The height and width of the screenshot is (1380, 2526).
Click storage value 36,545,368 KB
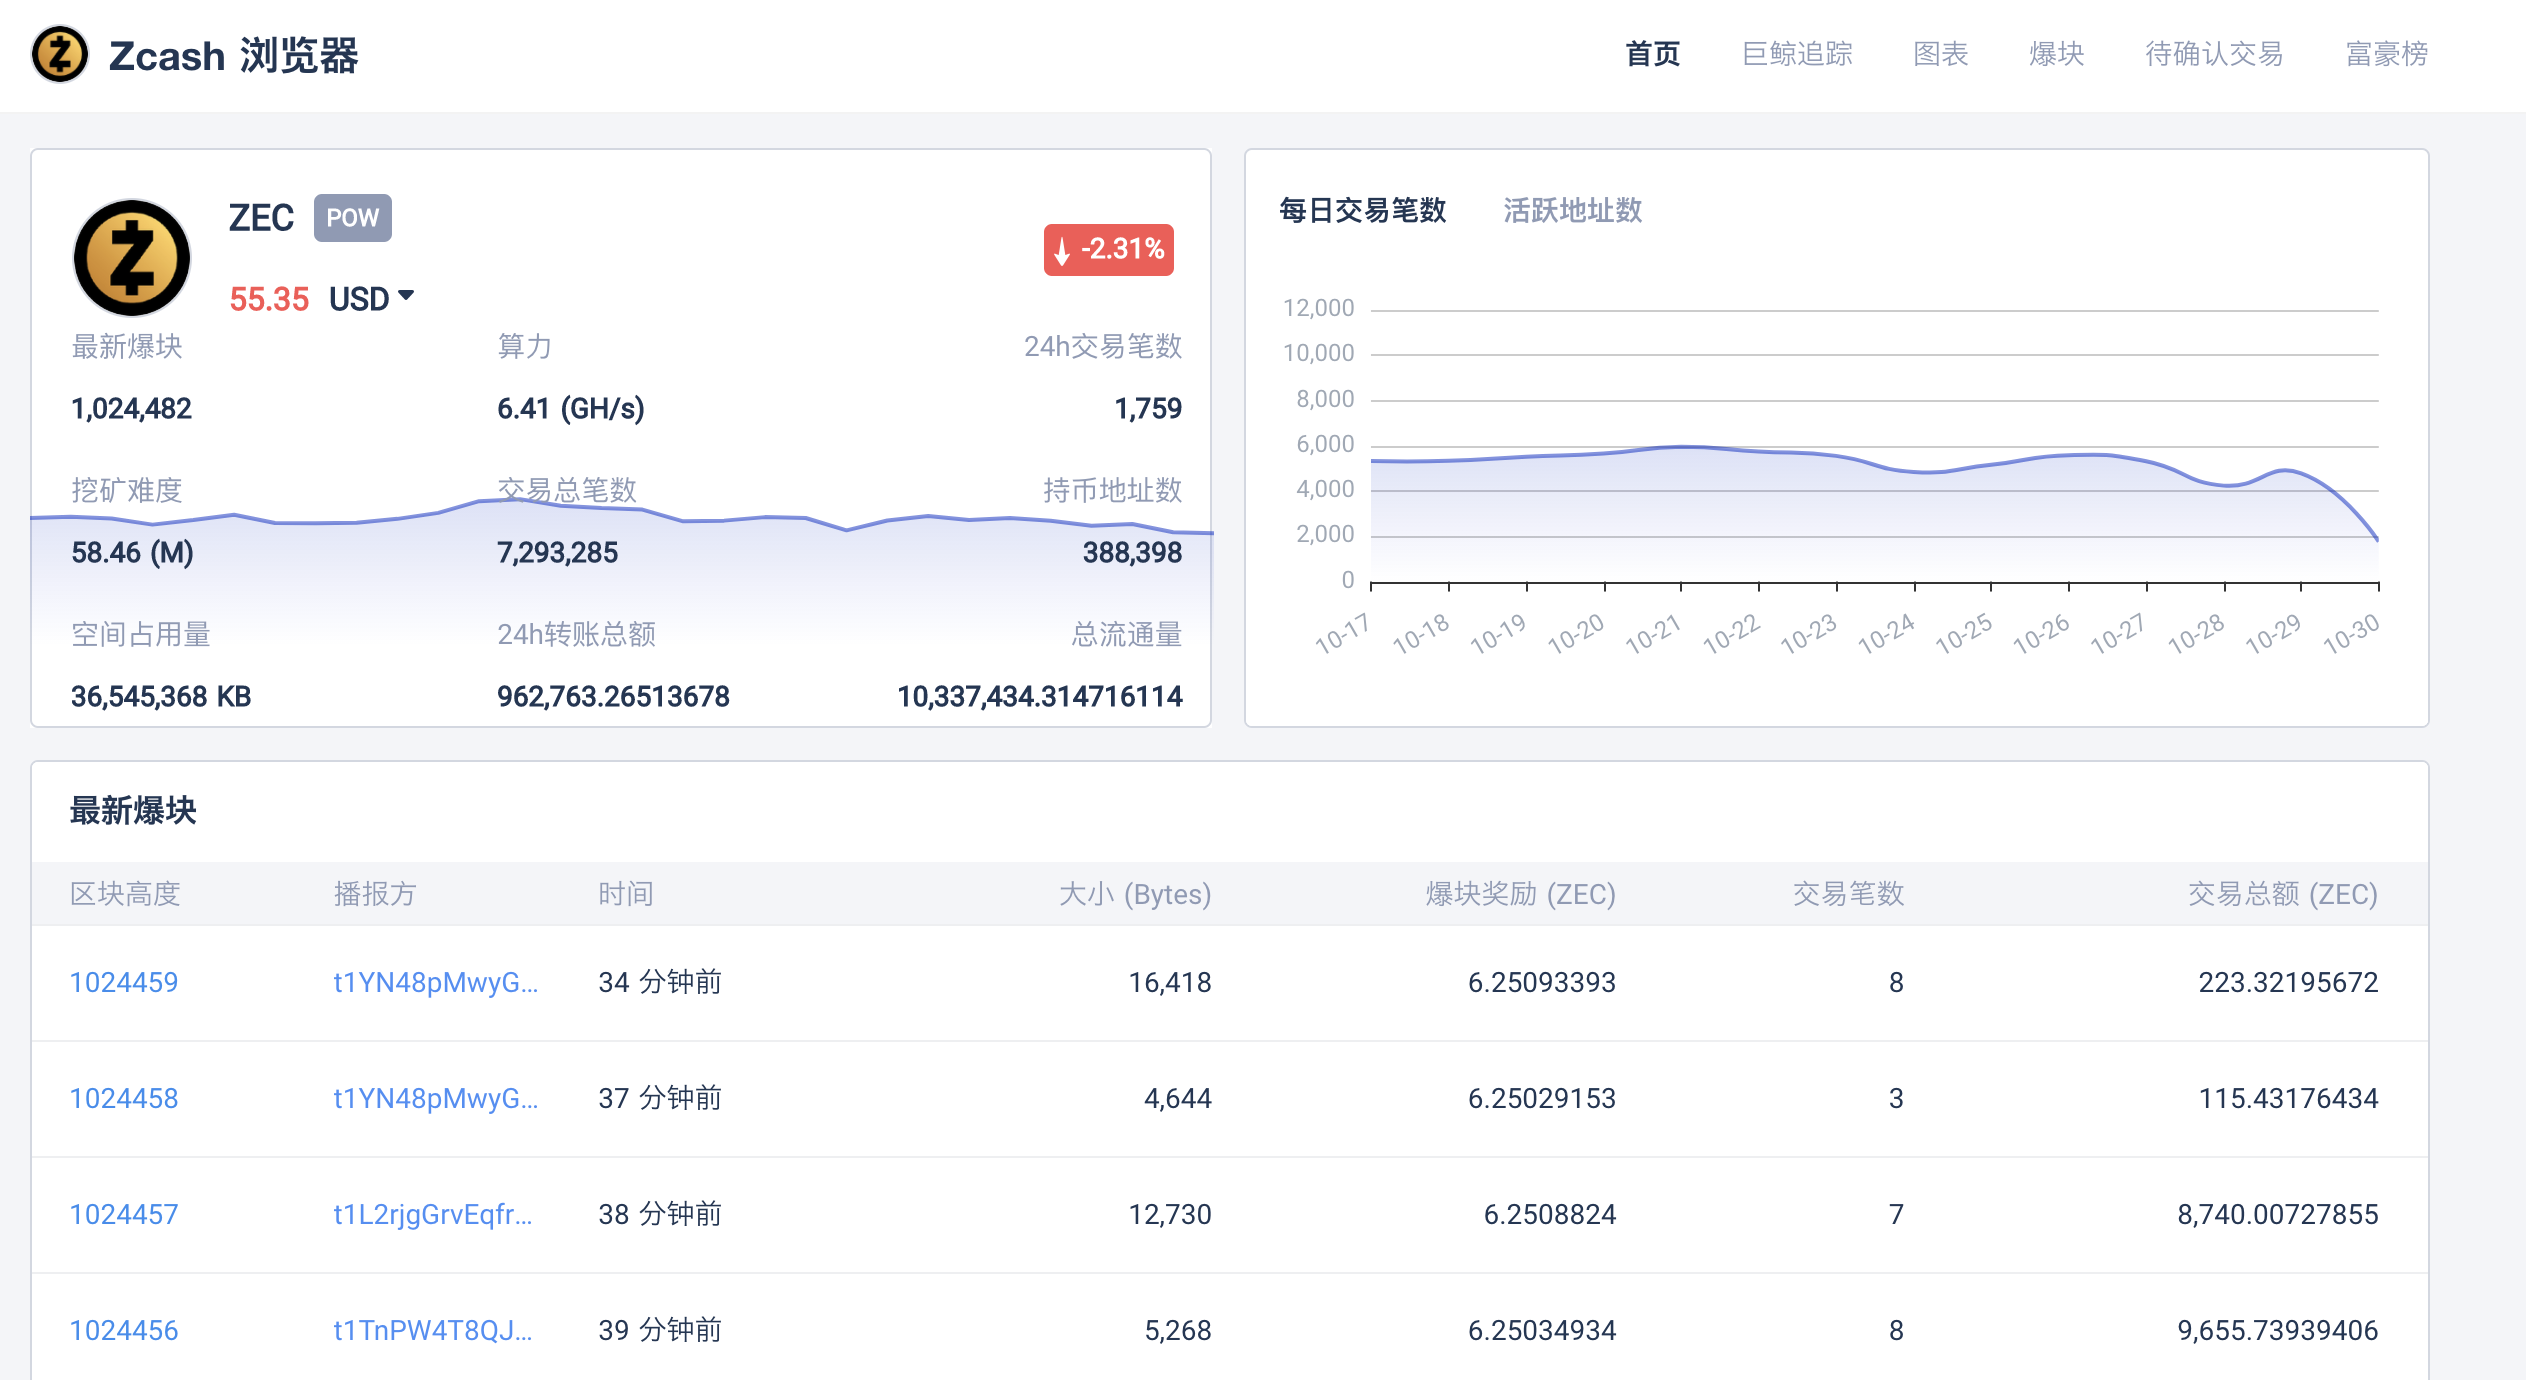pos(161,696)
